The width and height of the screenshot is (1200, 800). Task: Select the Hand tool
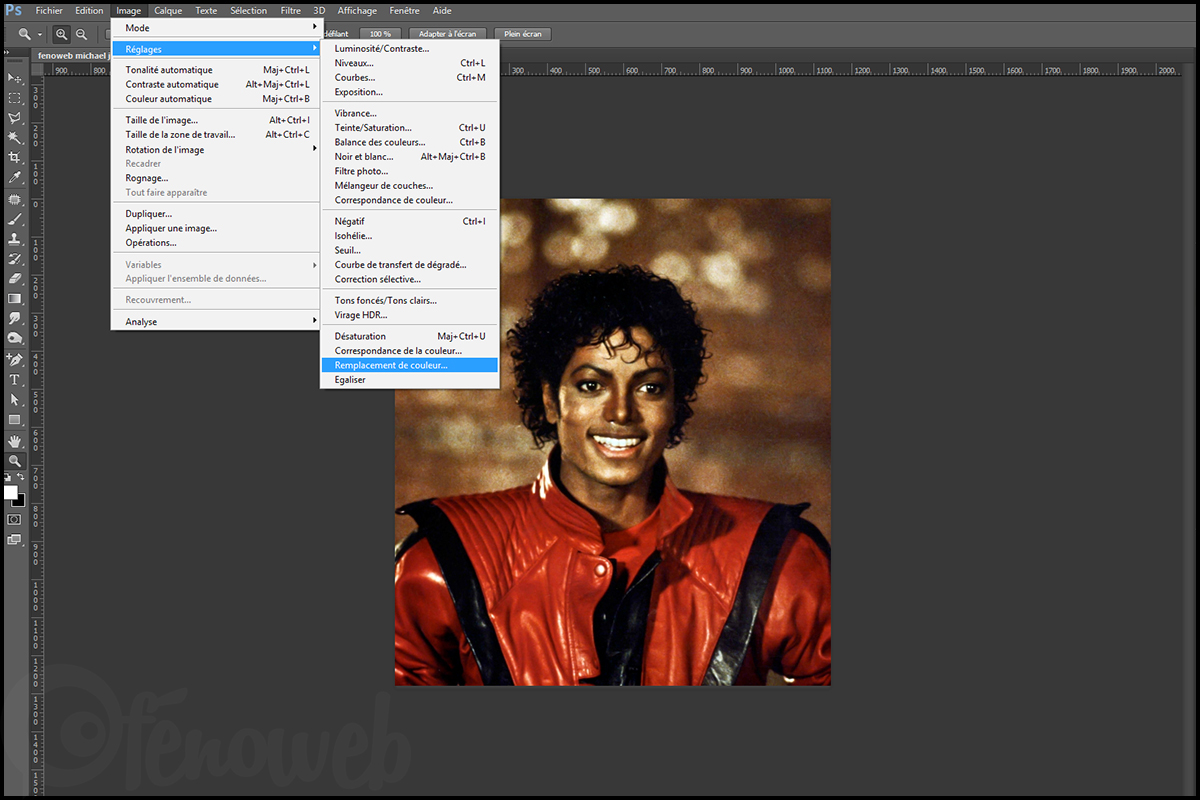pos(15,441)
